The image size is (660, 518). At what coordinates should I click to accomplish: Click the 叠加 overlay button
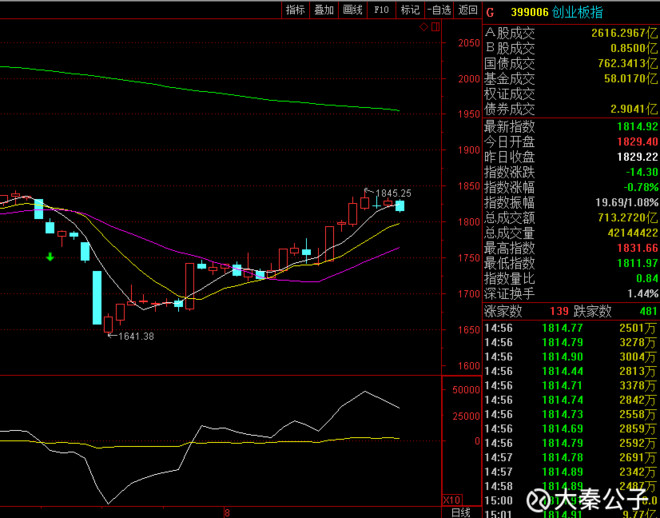pos(323,9)
